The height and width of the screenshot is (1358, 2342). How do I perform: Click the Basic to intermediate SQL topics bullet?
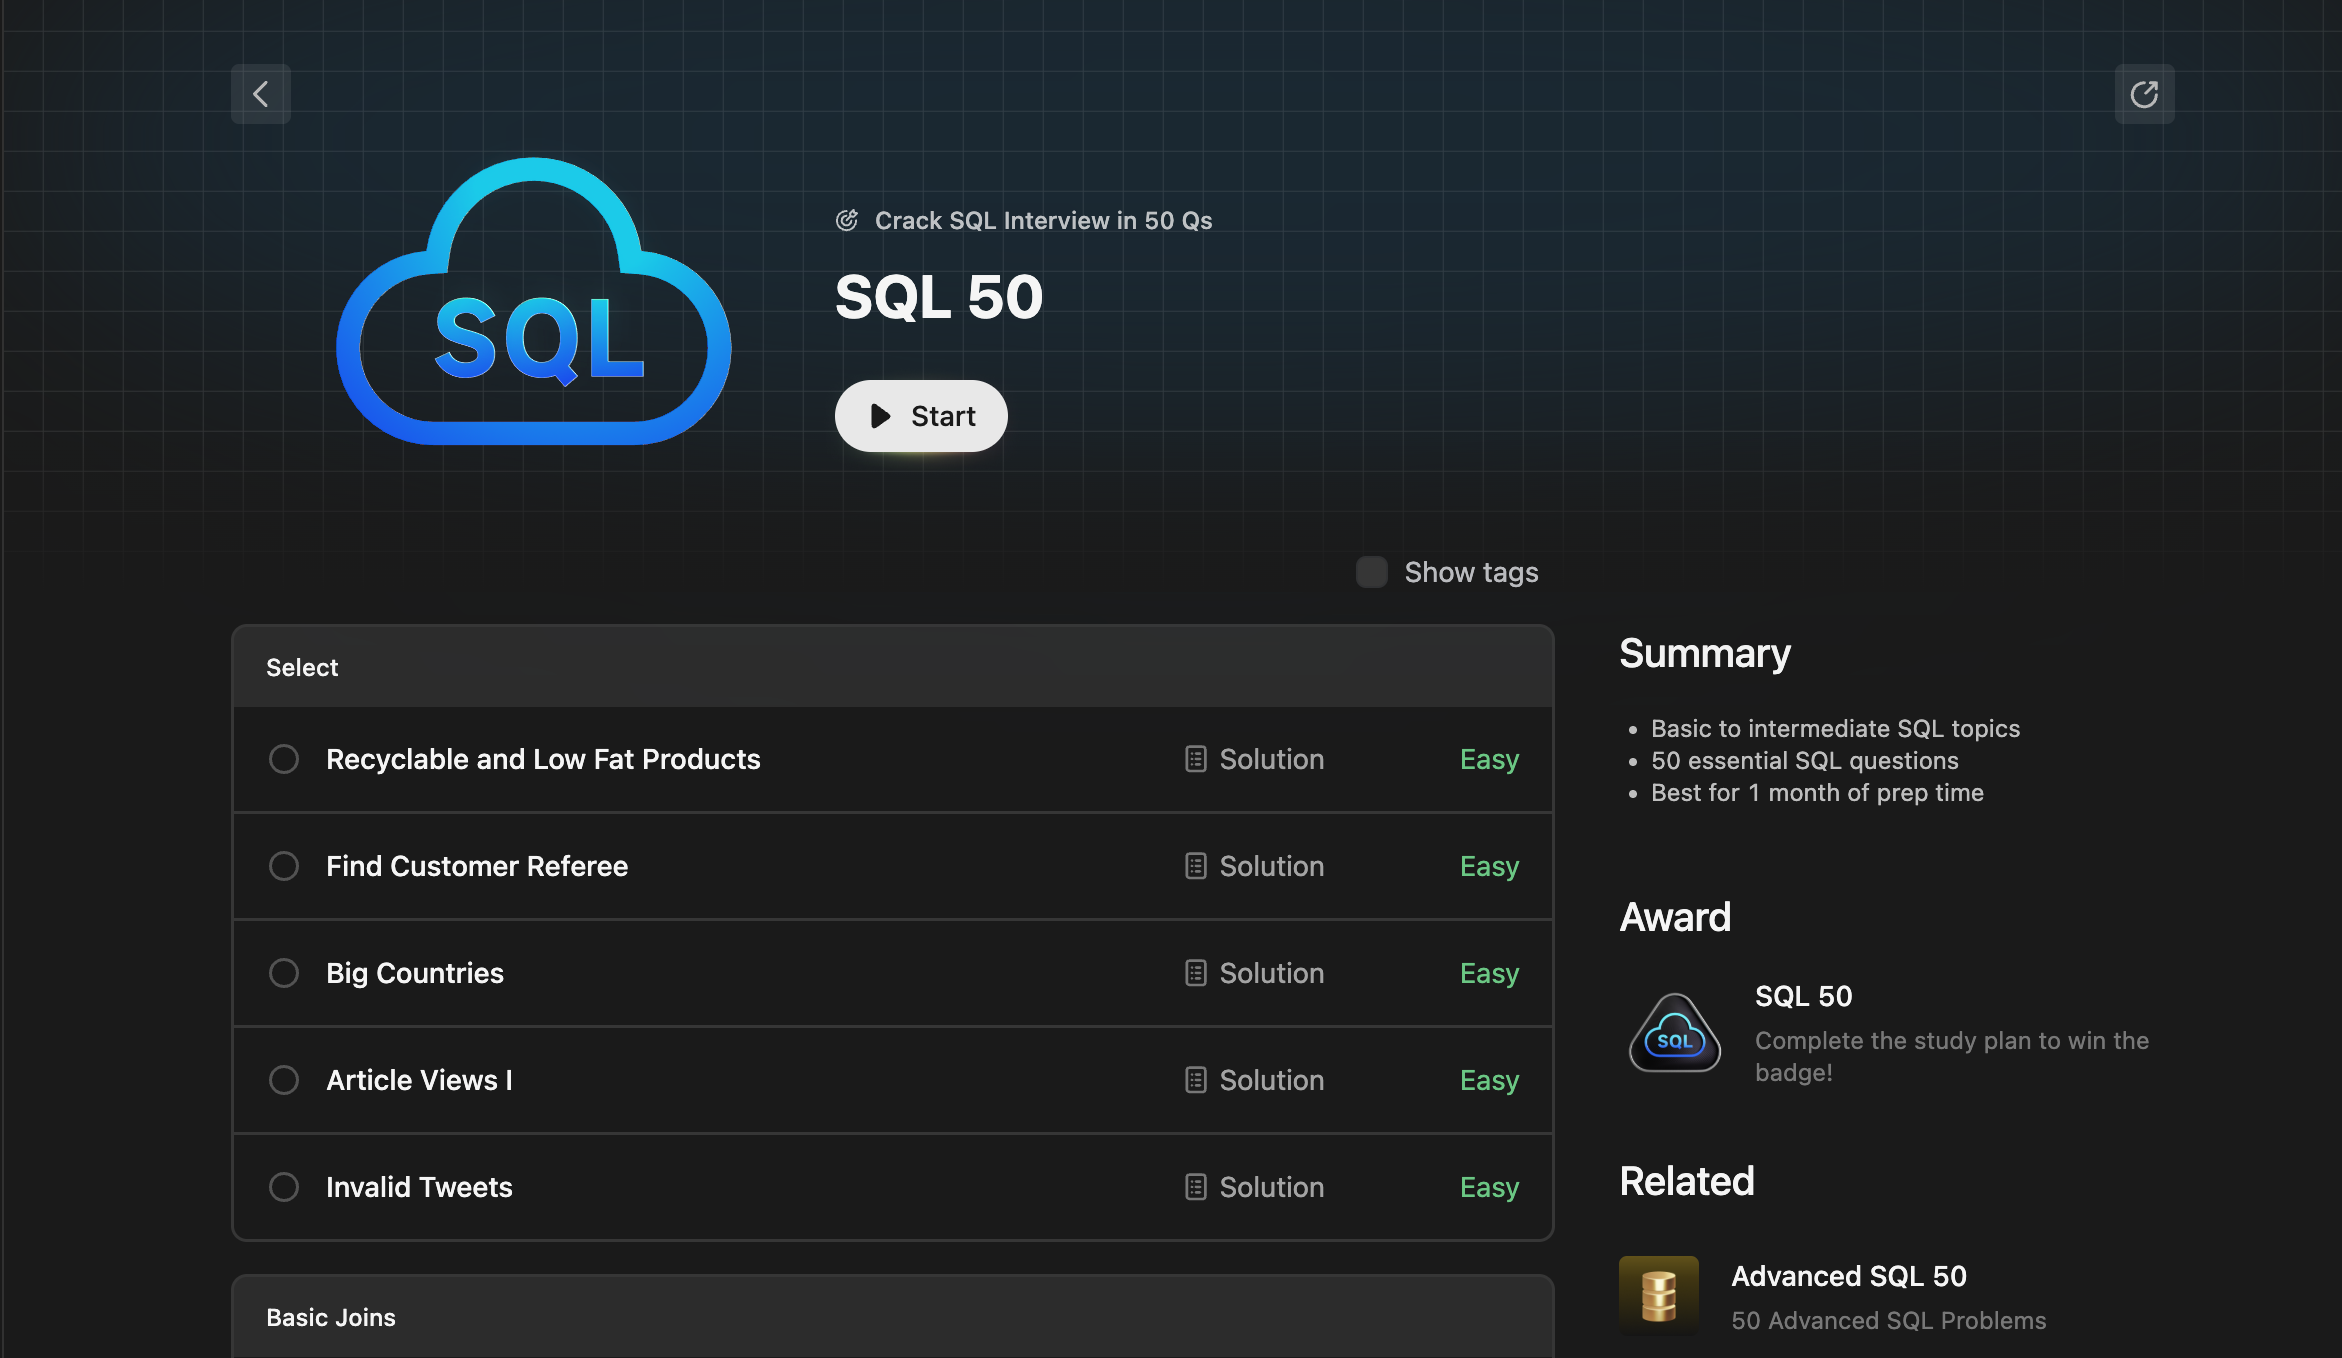coord(1835,728)
